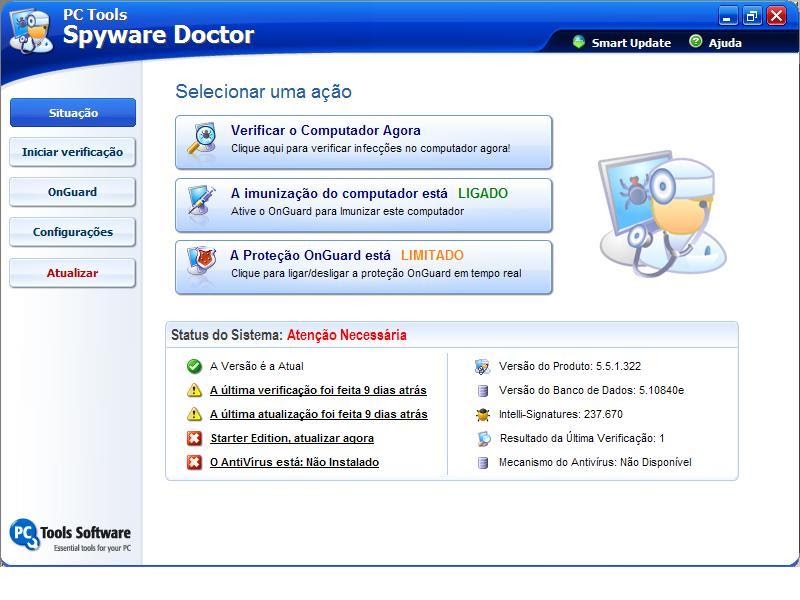Image resolution: width=800 pixels, height=600 pixels.
Task: Open link A última verificação foi feita 9 dias atrás
Action: 318,390
